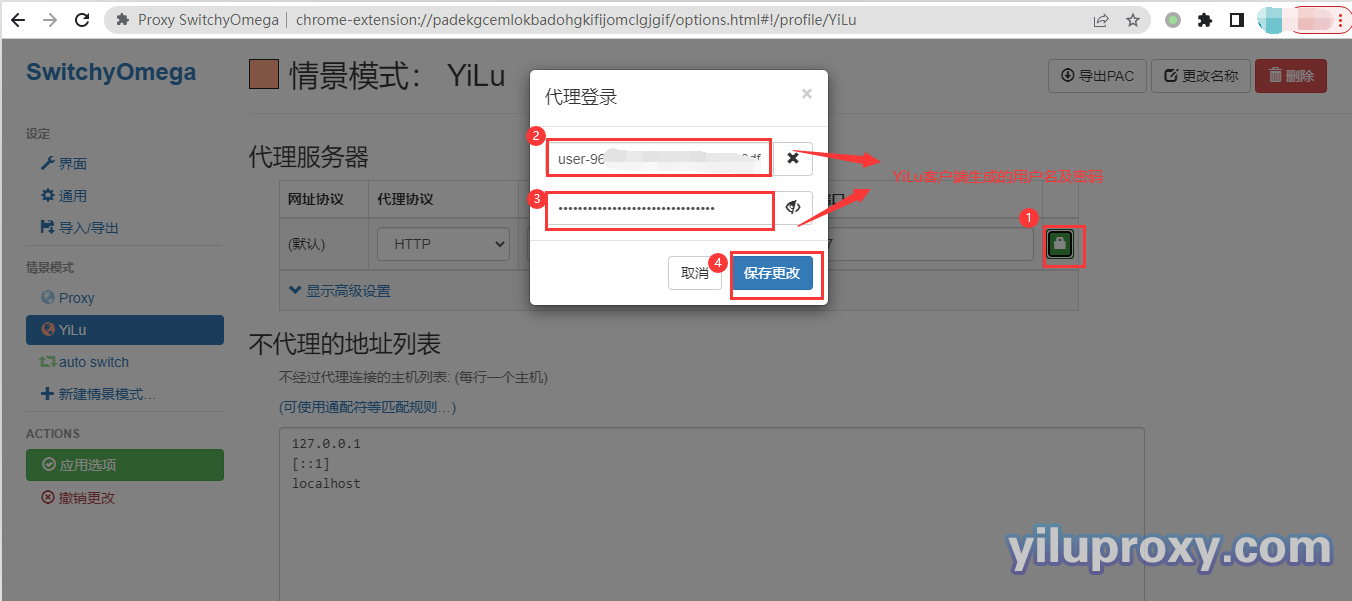Close the 代理登录 dialog with × icon
This screenshot has height=601, width=1352.
click(x=807, y=94)
